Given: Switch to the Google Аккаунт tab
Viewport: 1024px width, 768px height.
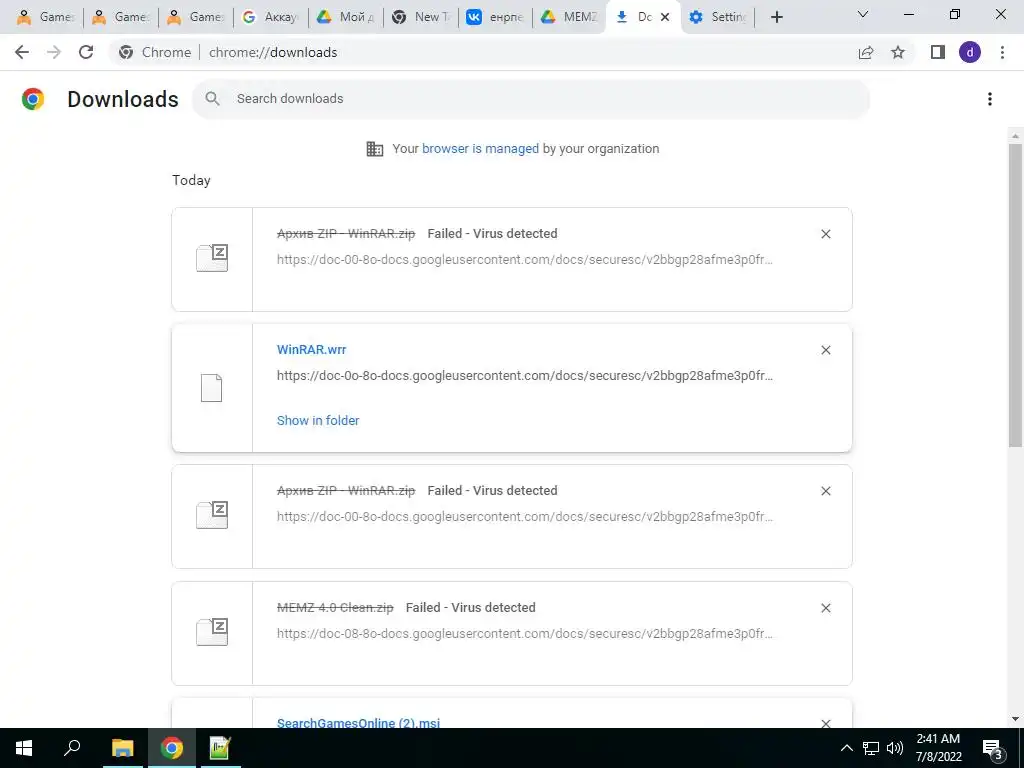Looking at the screenshot, I should tap(270, 17).
